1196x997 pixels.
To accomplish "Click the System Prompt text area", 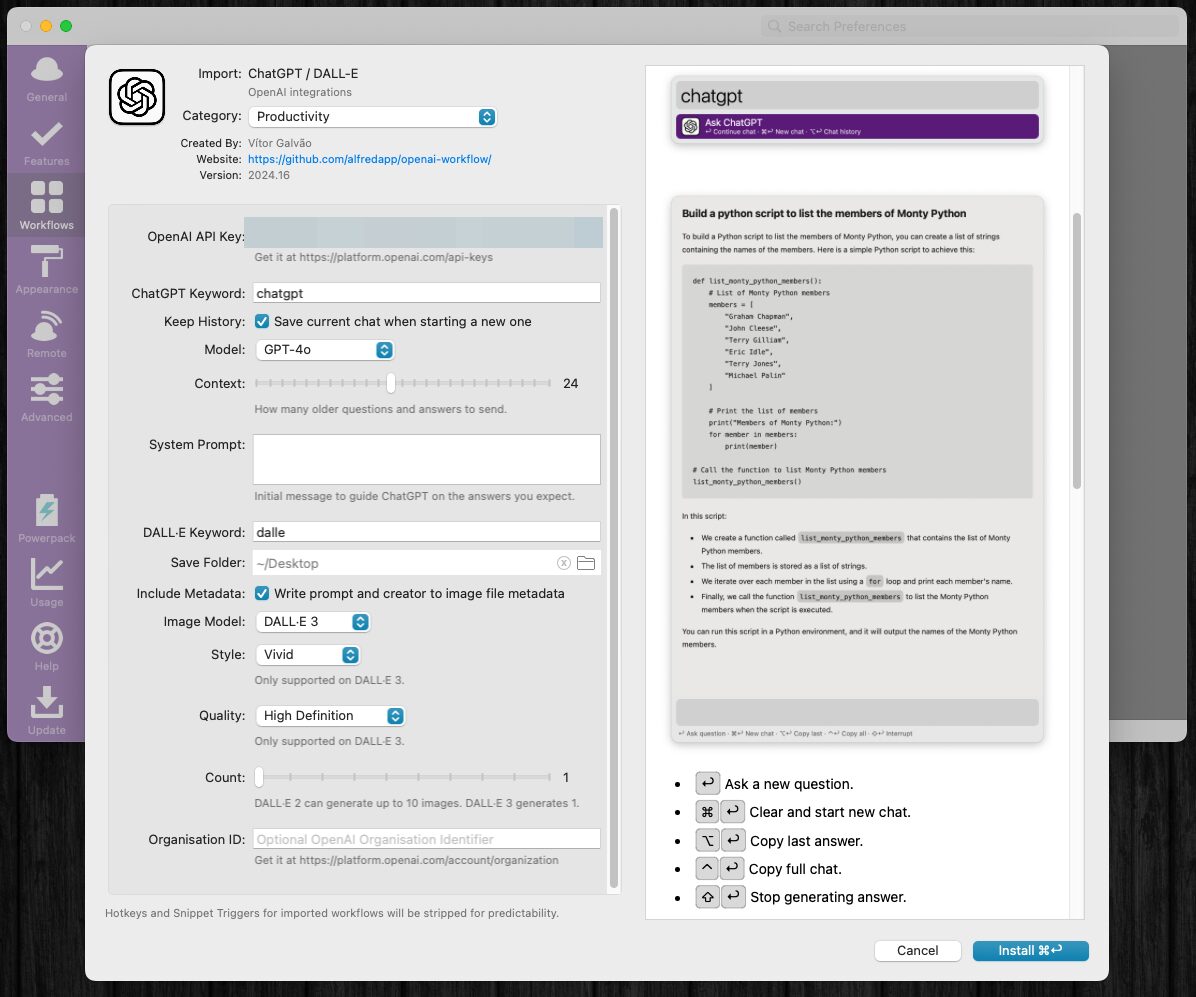I will tap(426, 459).
